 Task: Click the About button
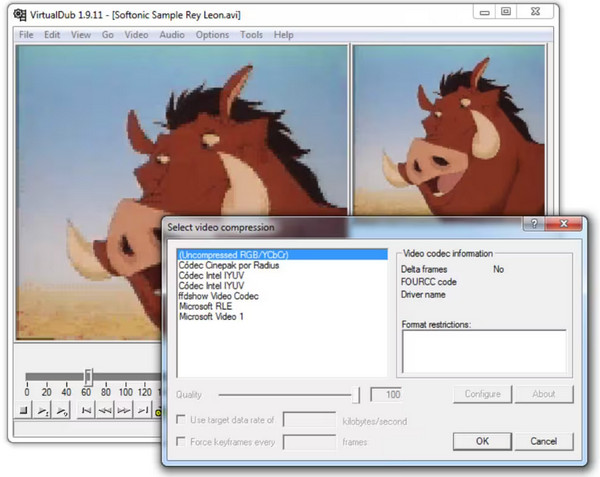[544, 394]
